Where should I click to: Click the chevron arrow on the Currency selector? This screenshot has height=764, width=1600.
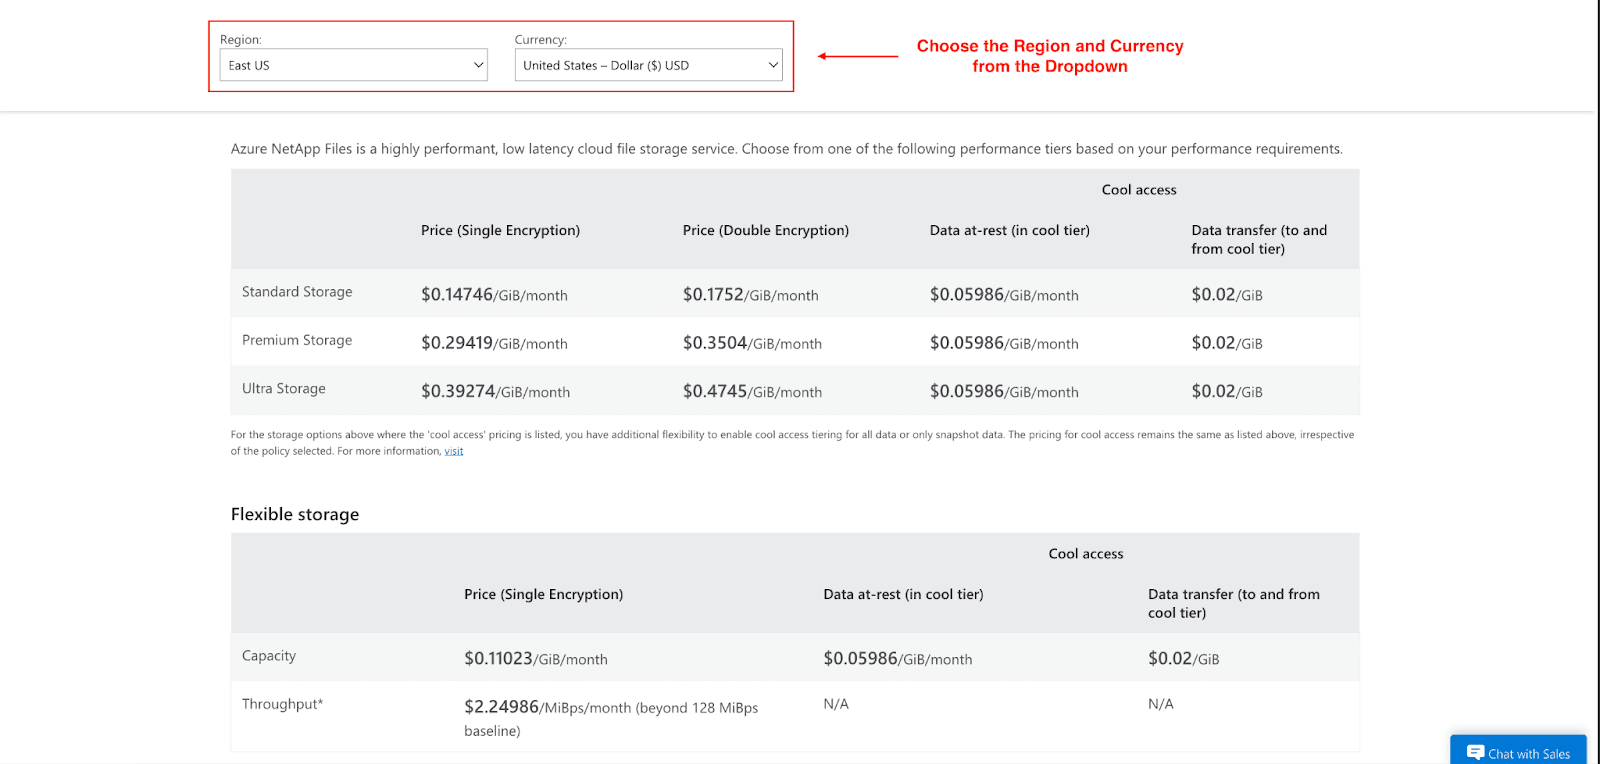tap(773, 65)
